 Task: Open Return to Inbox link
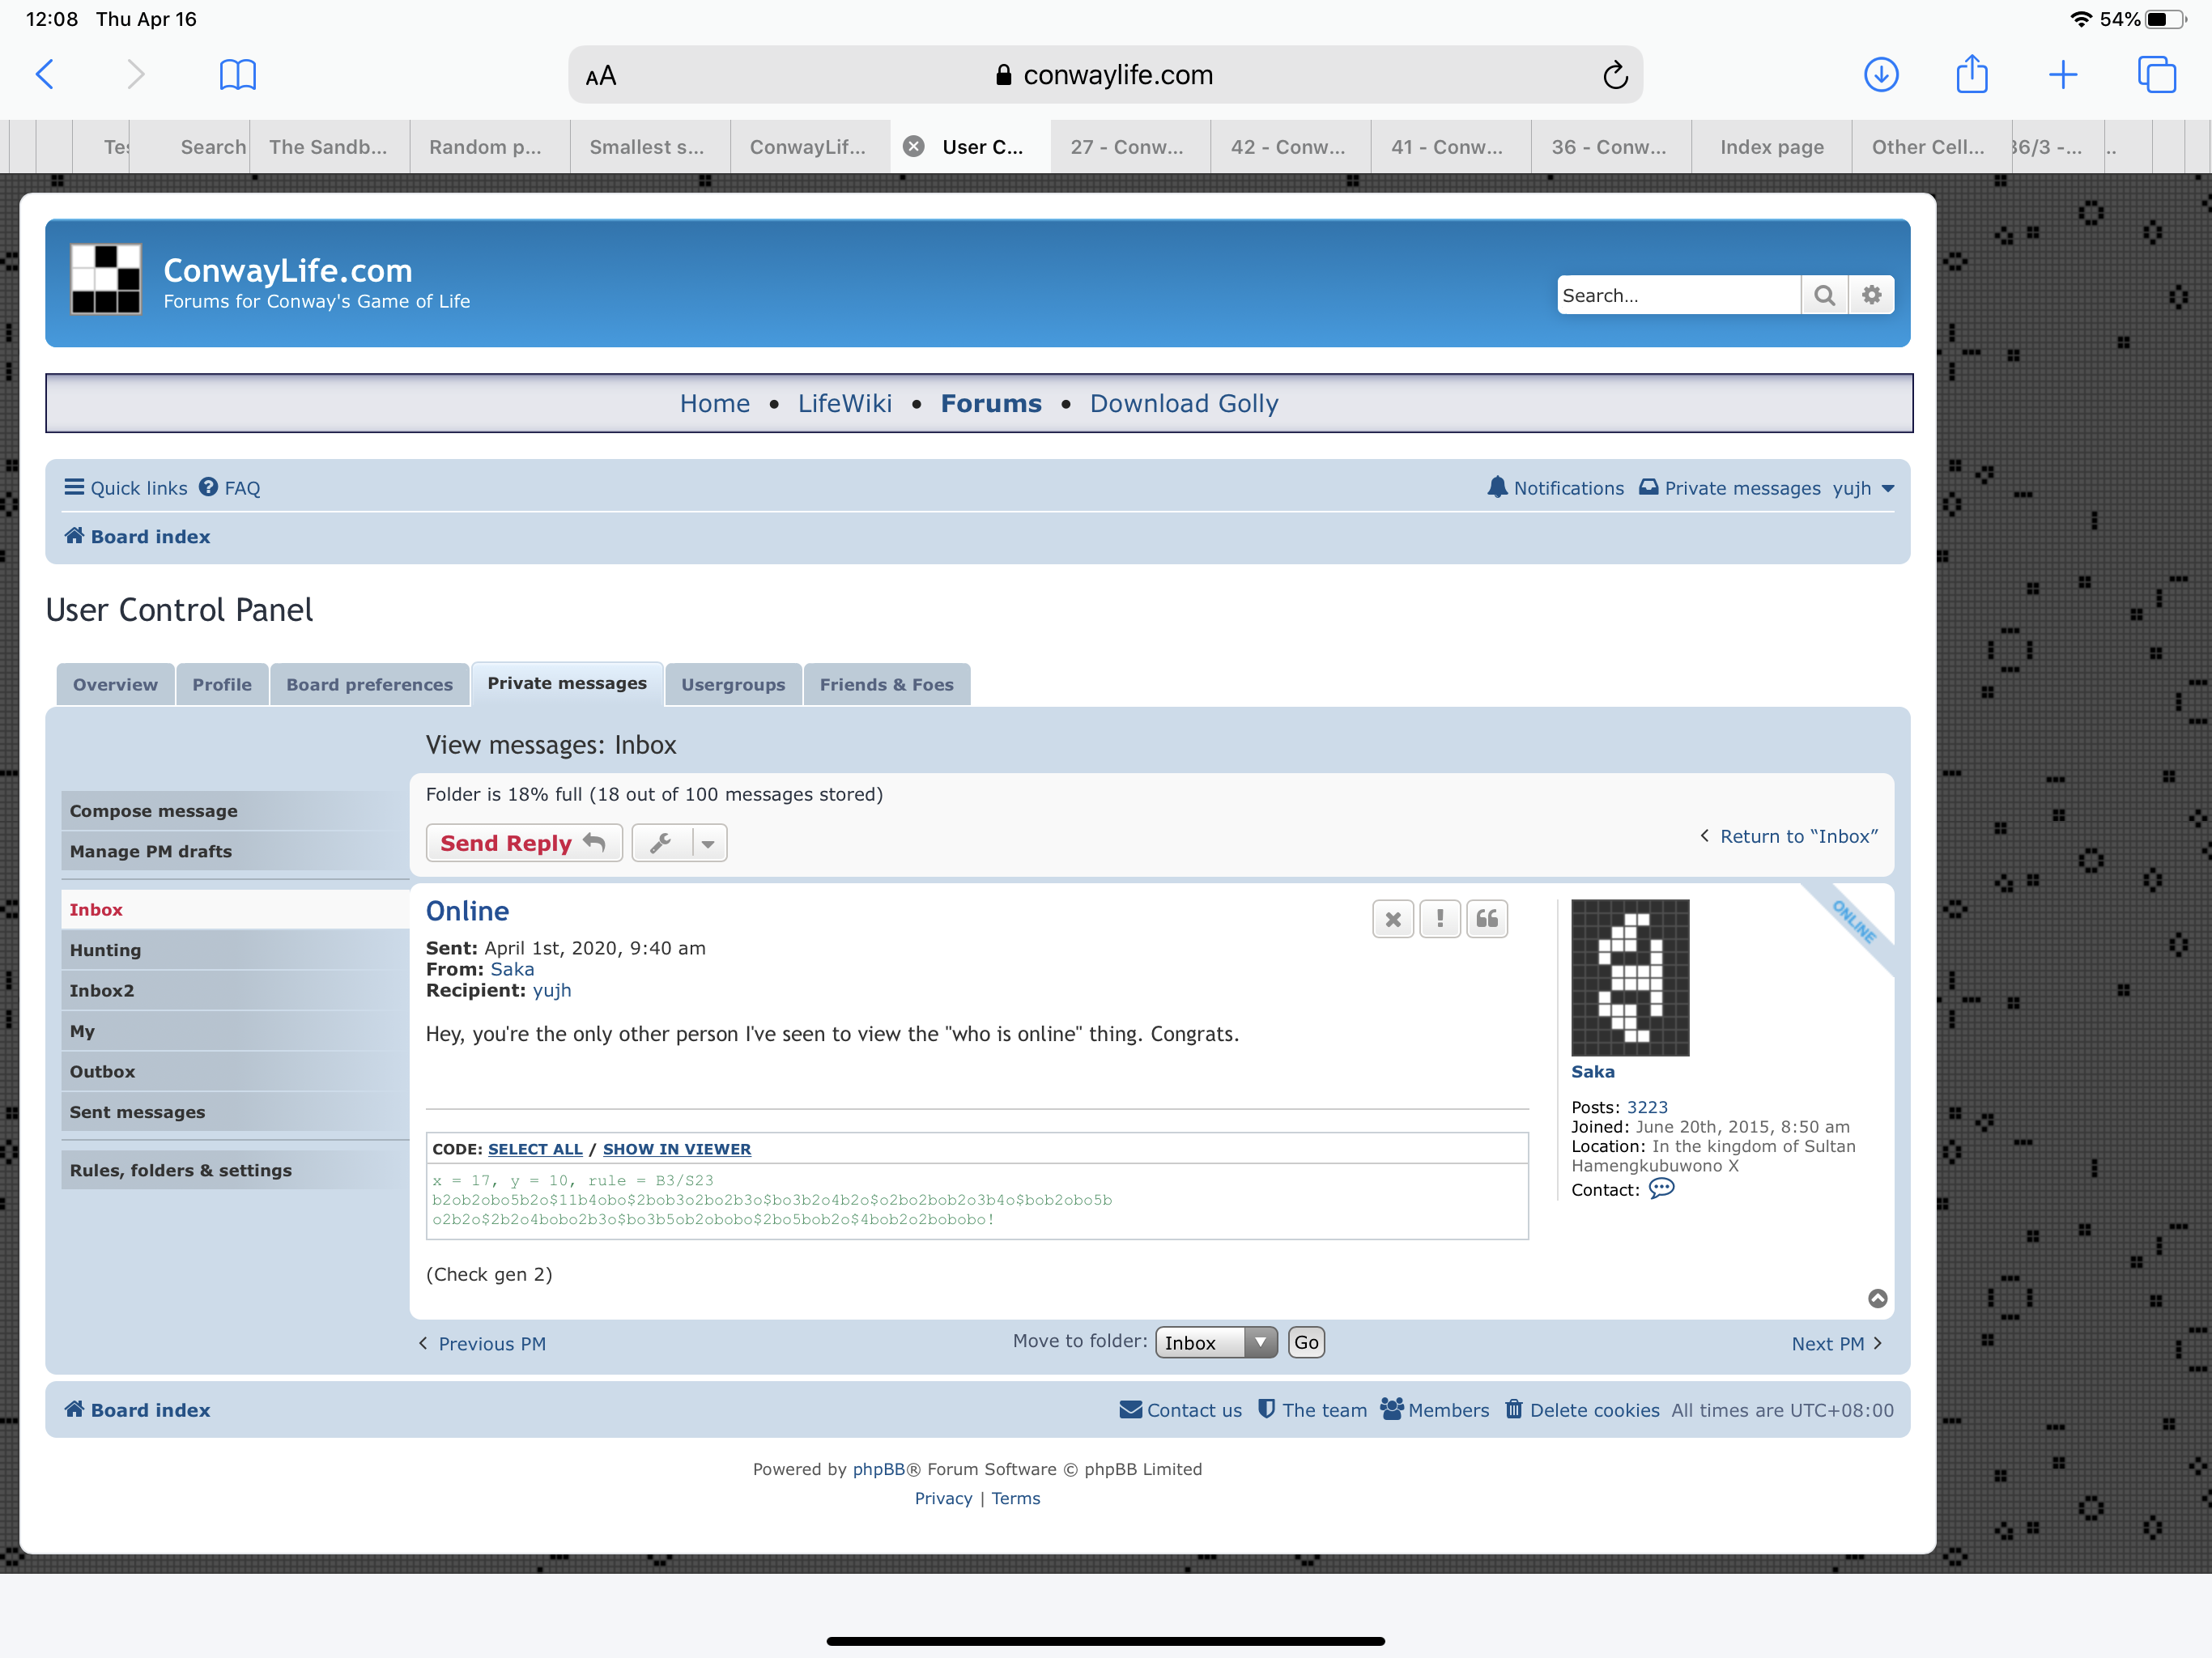pyautogui.click(x=1789, y=836)
